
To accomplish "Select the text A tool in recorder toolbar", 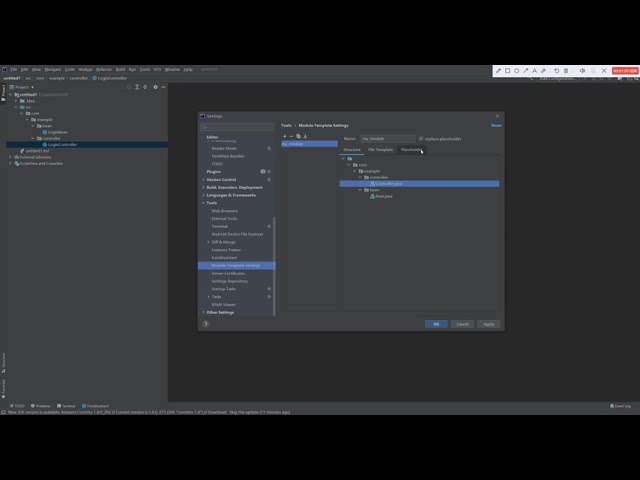I will coord(534,71).
